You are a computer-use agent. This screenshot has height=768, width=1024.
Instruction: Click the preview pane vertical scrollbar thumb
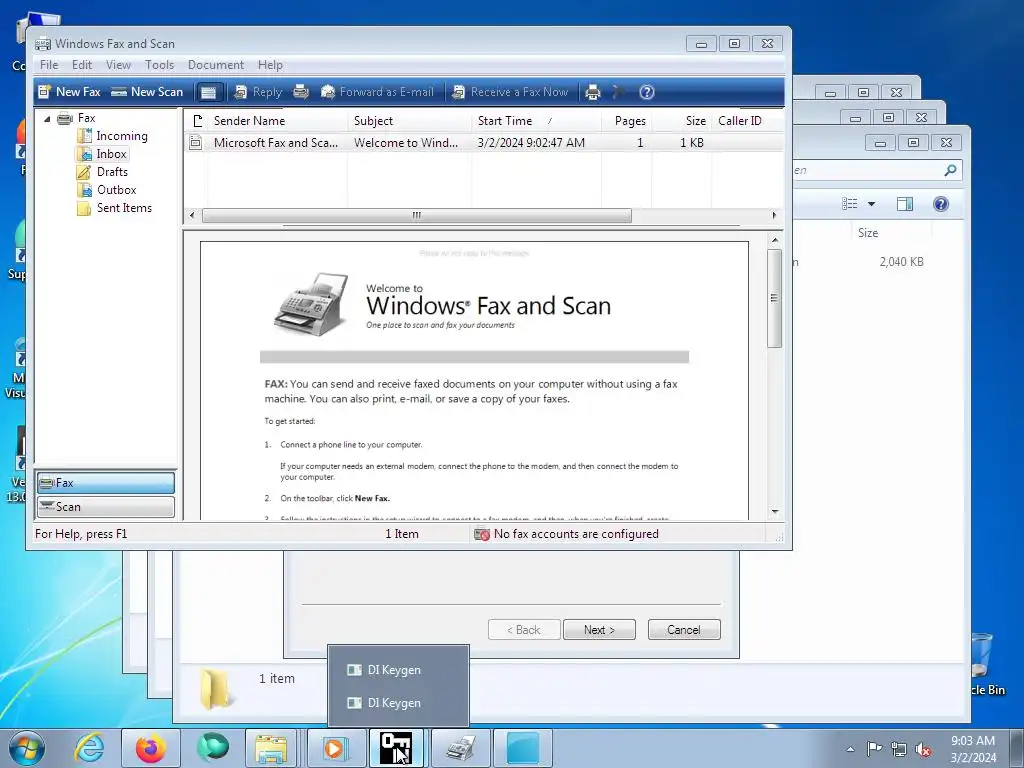(x=775, y=298)
